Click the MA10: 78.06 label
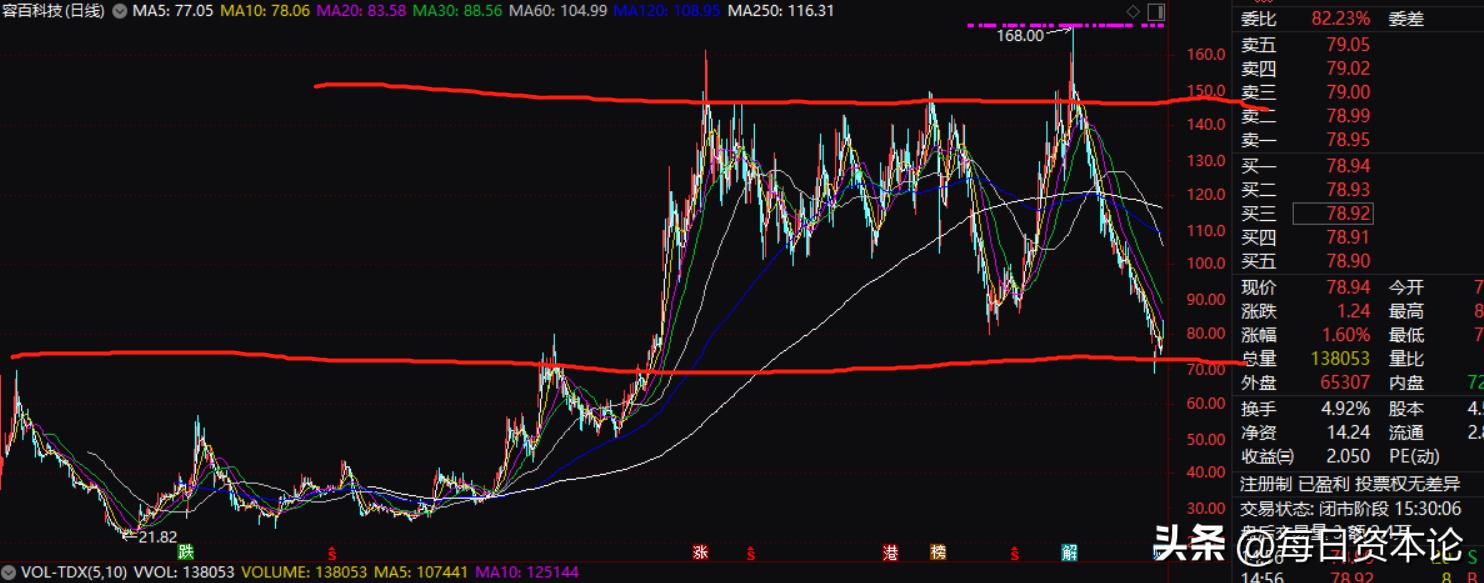Viewport: 1484px width, 583px height. (x=264, y=11)
